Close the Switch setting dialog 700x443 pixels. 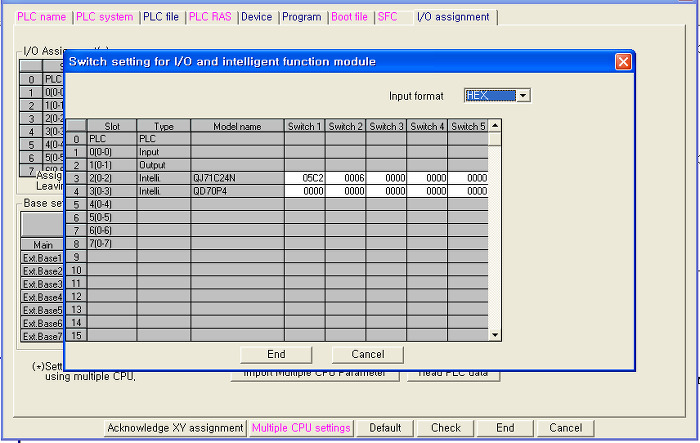623,62
